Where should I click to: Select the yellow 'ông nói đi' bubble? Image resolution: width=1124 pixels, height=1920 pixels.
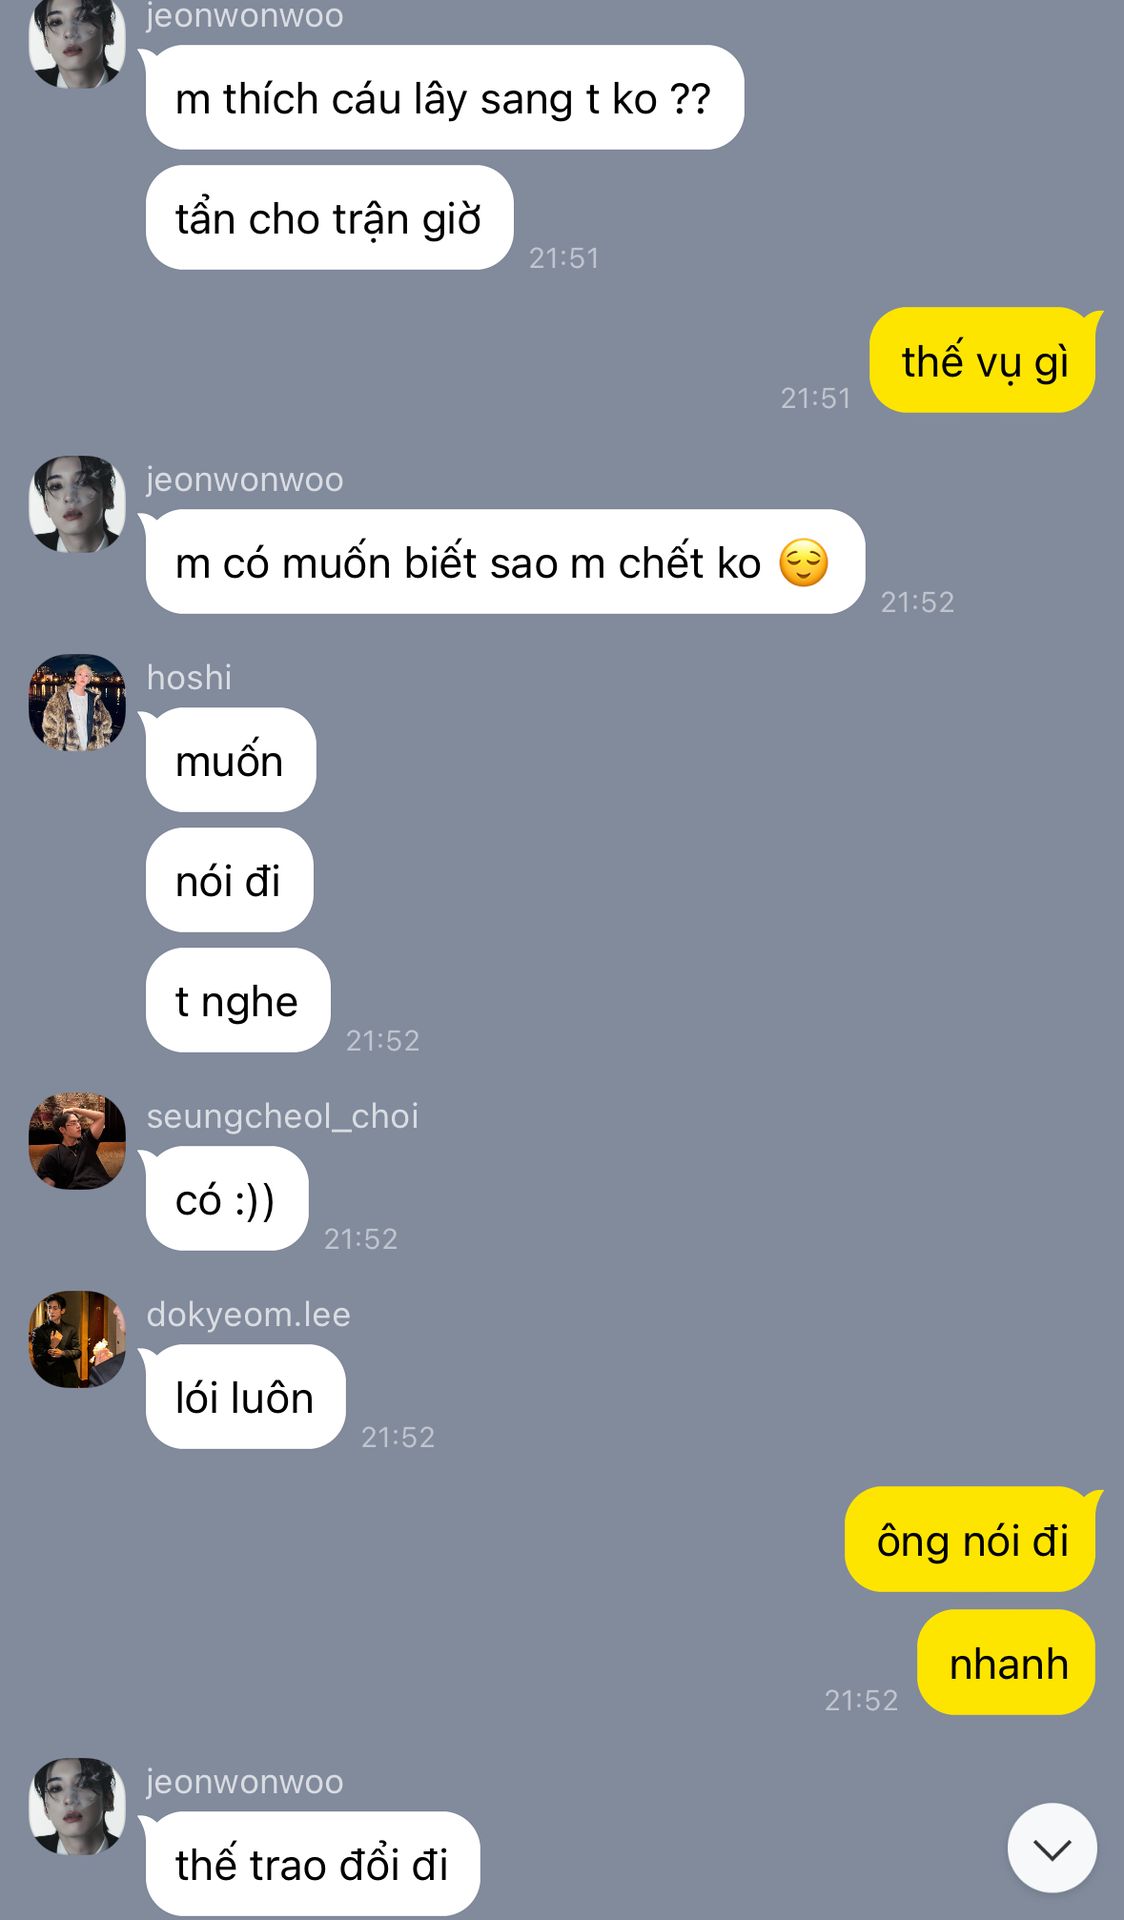972,1539
